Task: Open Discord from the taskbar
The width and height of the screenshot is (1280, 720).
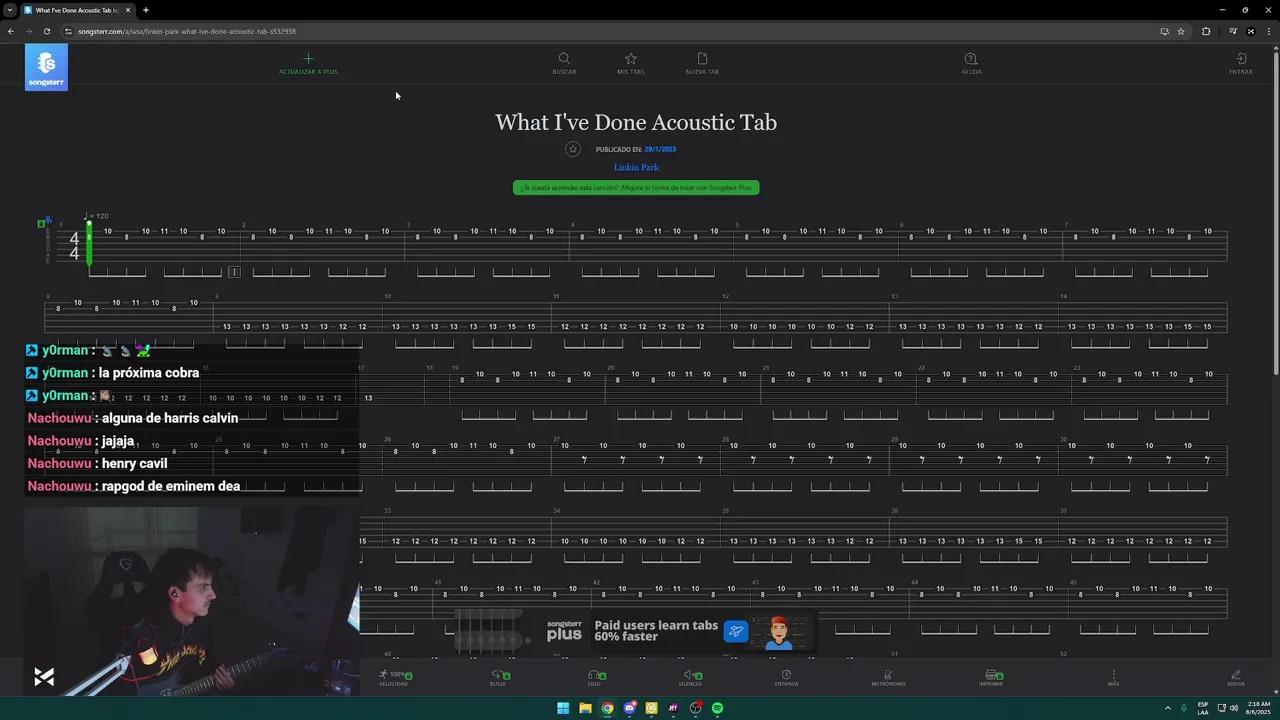Action: pyautogui.click(x=629, y=708)
